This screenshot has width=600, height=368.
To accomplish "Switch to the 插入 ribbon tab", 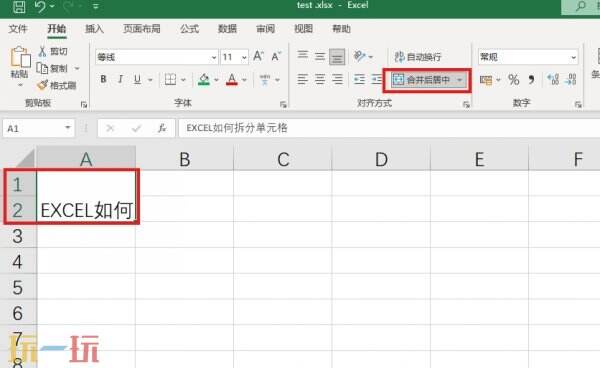I will click(x=94, y=29).
